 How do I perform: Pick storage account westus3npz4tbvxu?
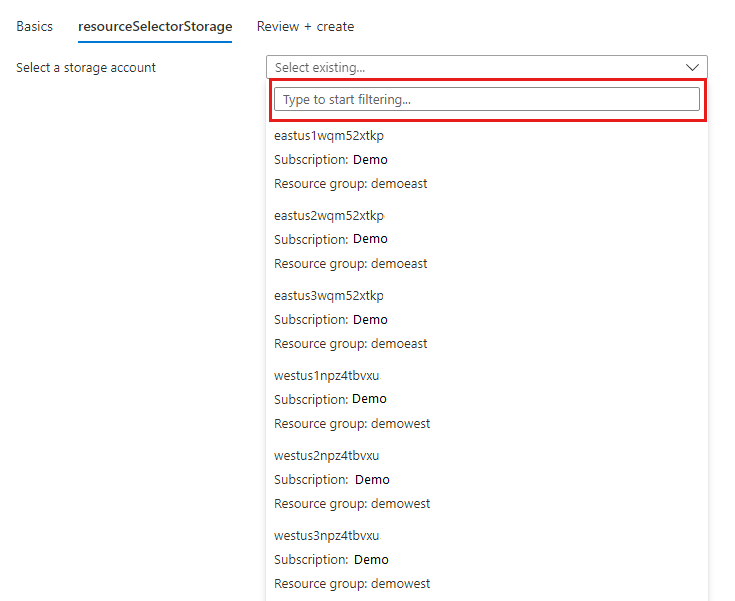[327, 535]
